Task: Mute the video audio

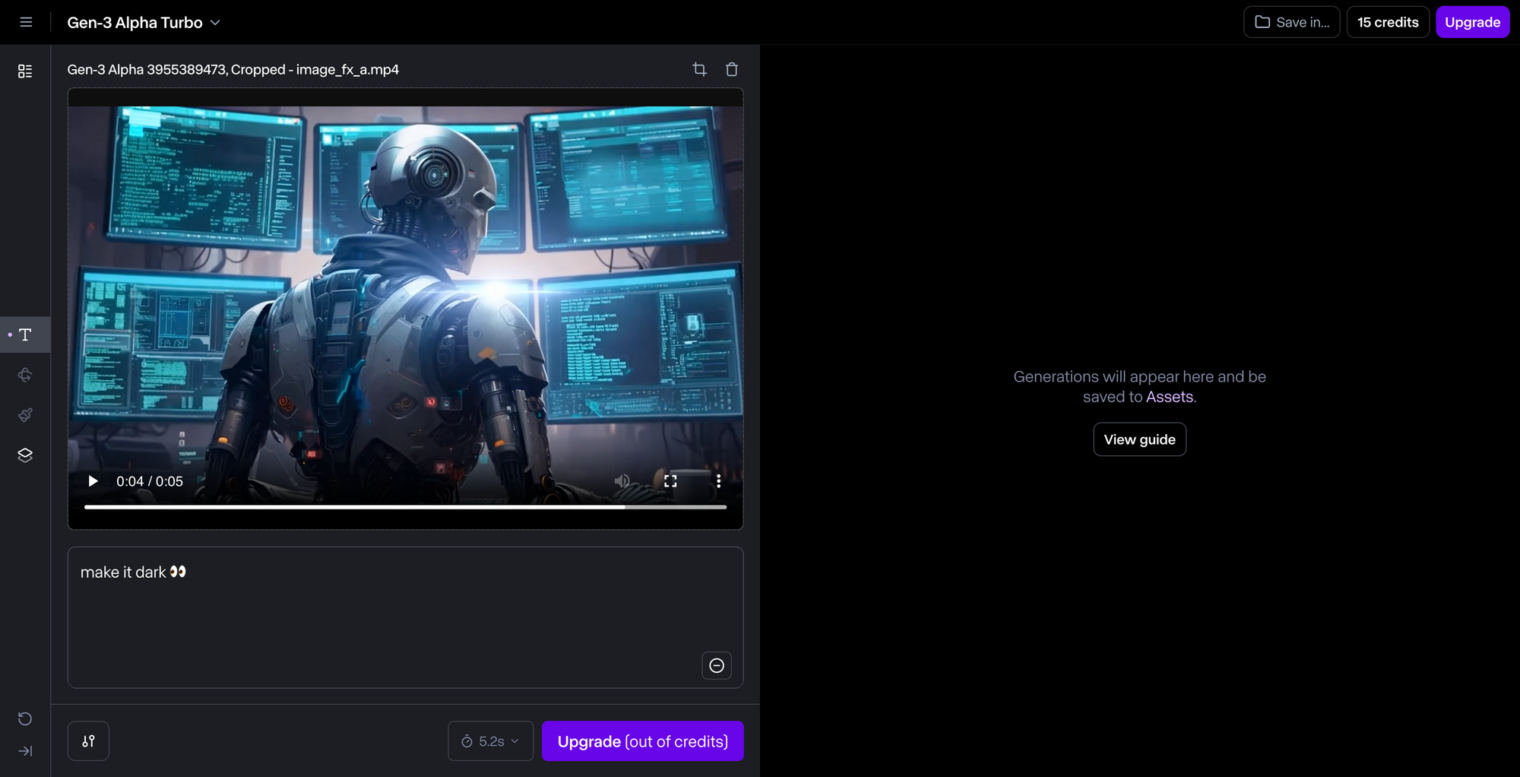Action: pos(622,481)
